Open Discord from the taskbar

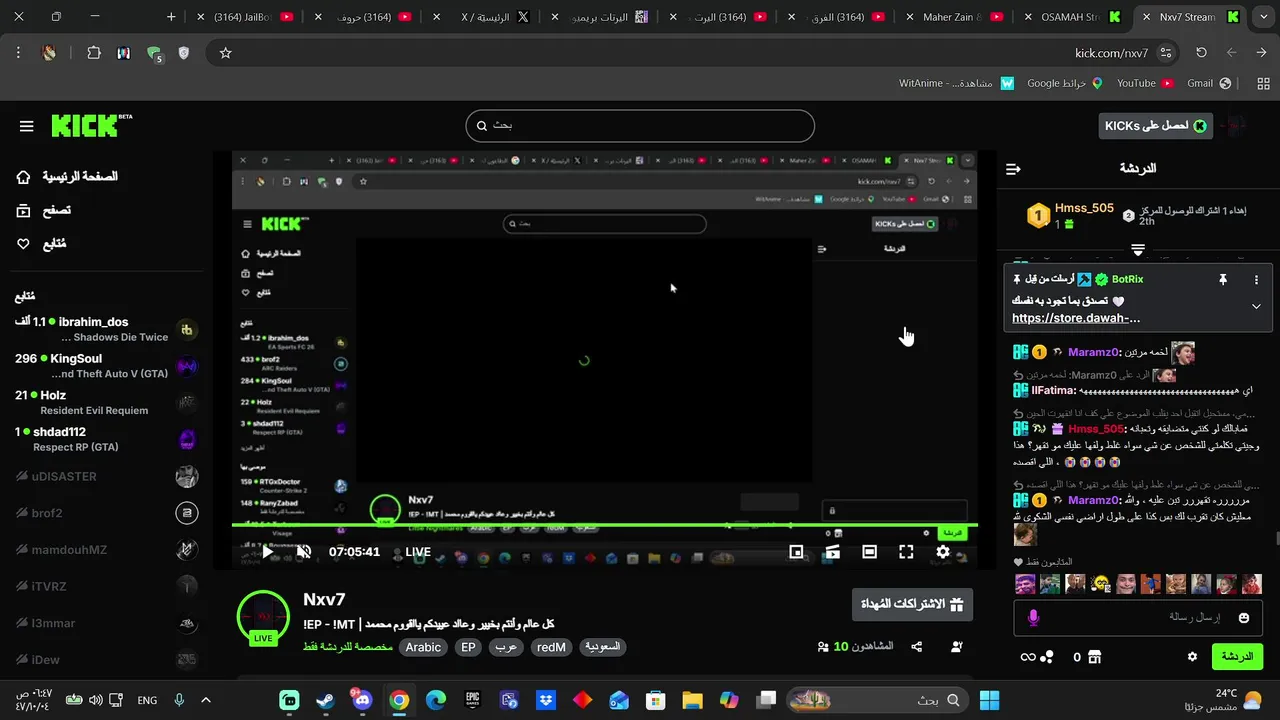(x=361, y=700)
